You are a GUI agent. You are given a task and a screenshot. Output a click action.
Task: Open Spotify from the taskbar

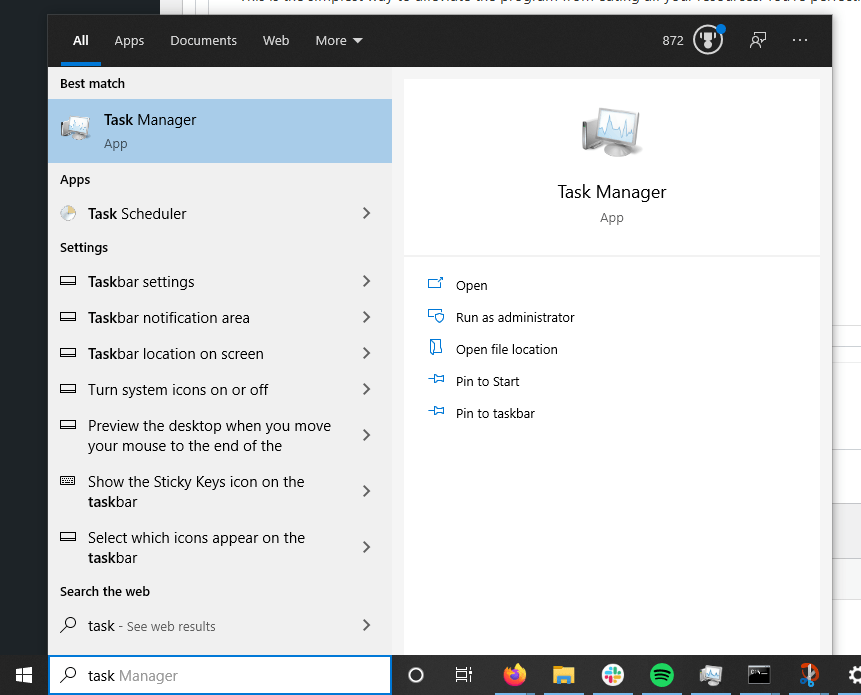[661, 675]
